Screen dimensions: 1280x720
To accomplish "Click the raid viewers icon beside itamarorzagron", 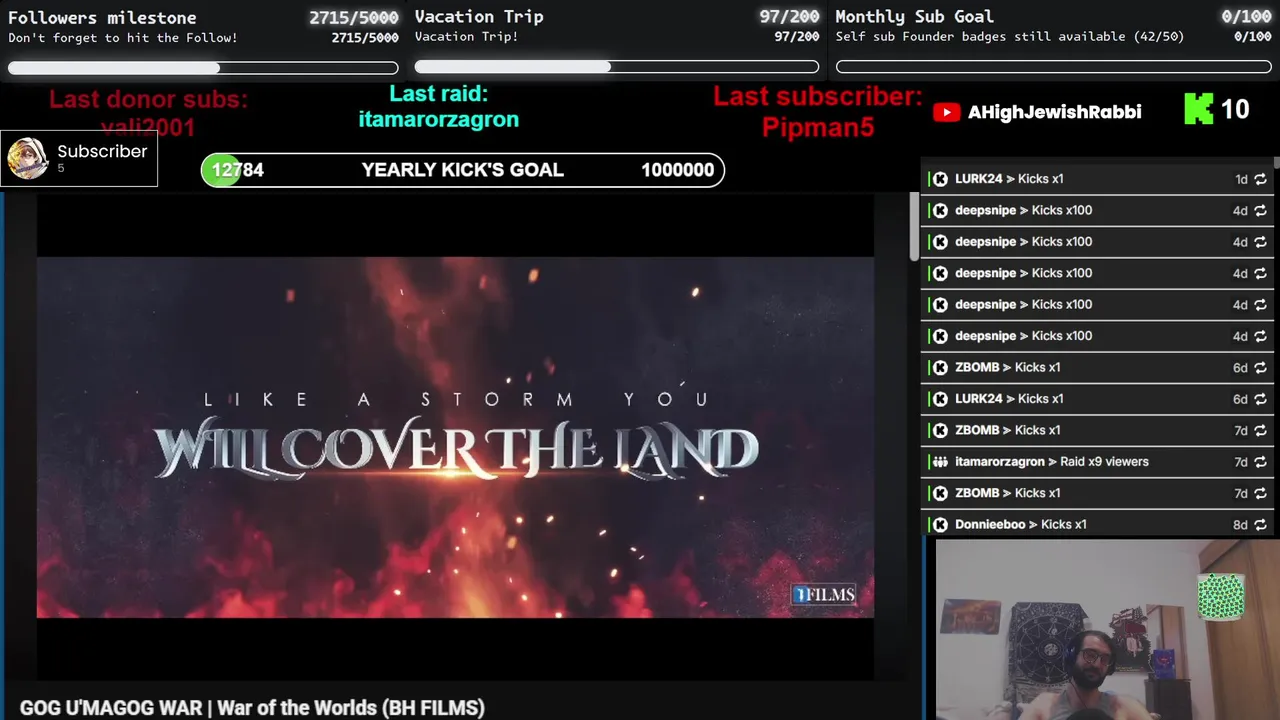I will 940,462.
